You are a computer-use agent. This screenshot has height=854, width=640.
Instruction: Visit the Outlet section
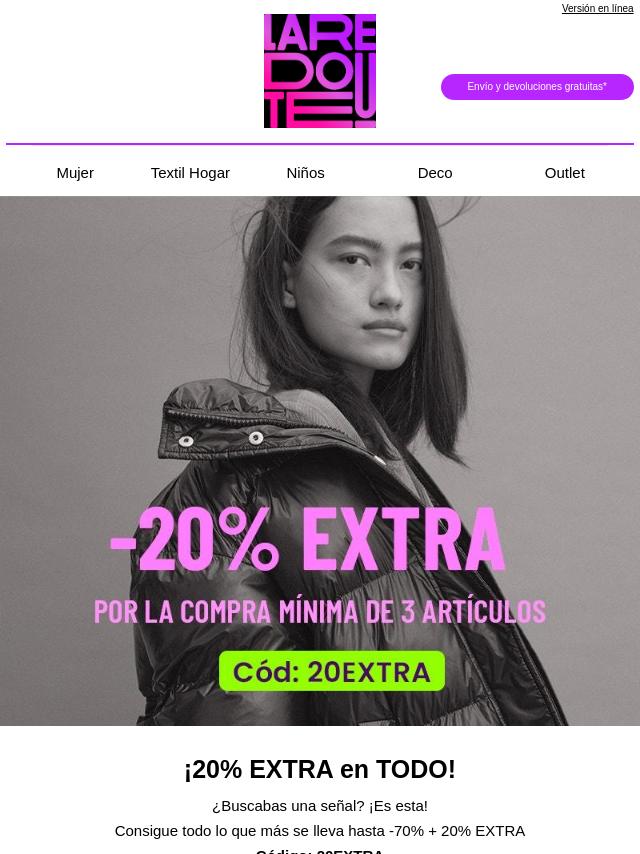(x=564, y=173)
